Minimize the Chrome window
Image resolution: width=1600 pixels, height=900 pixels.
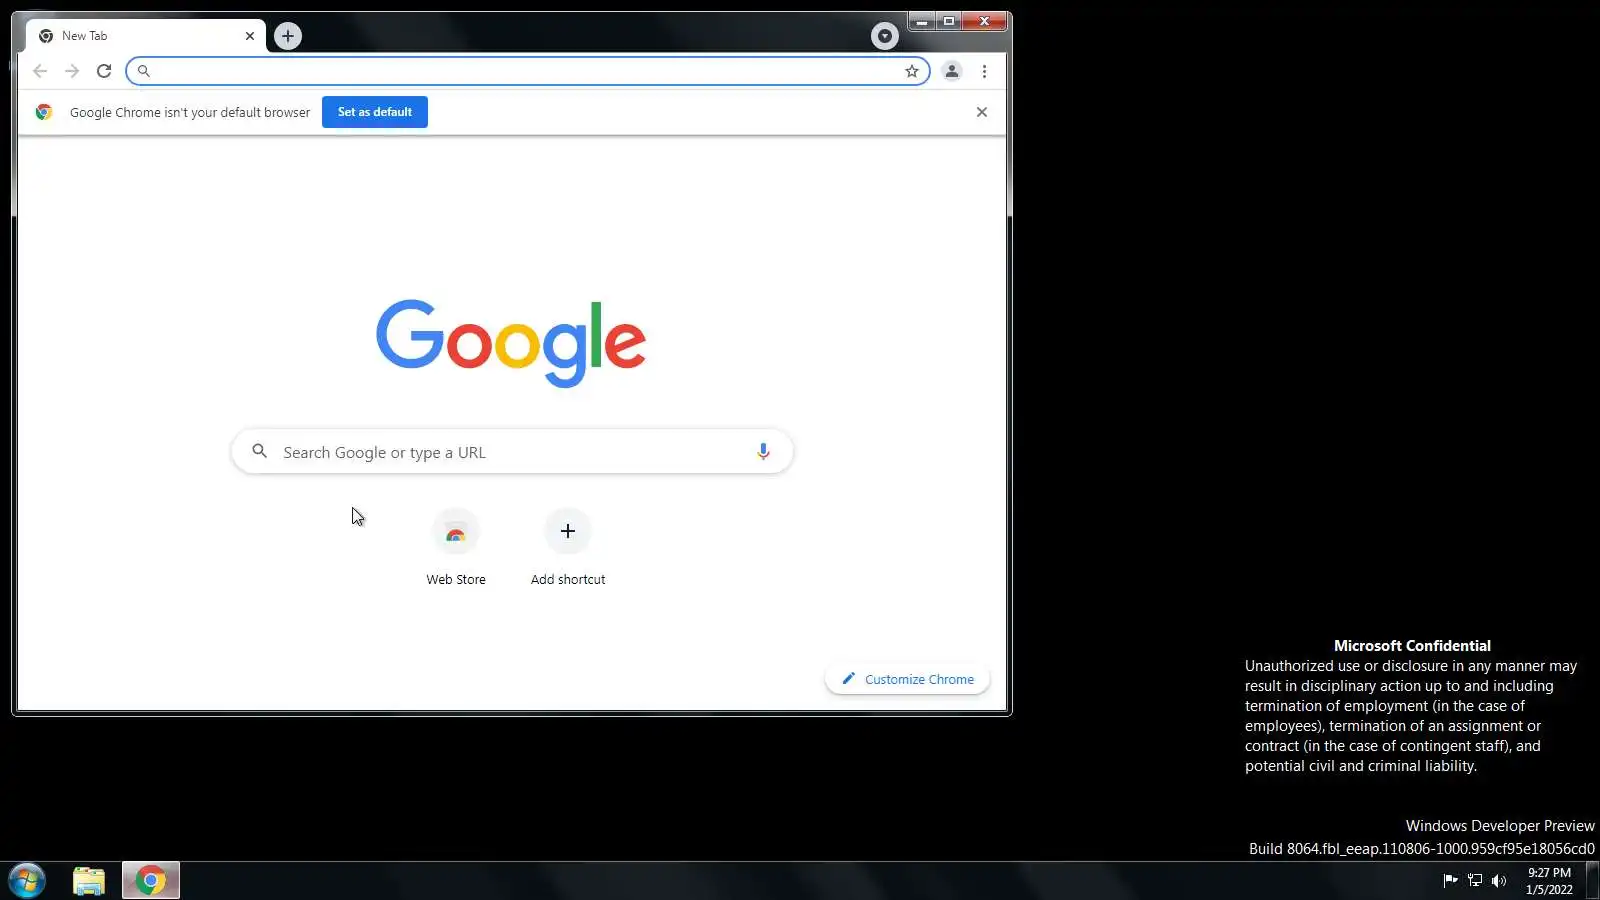coord(922,21)
